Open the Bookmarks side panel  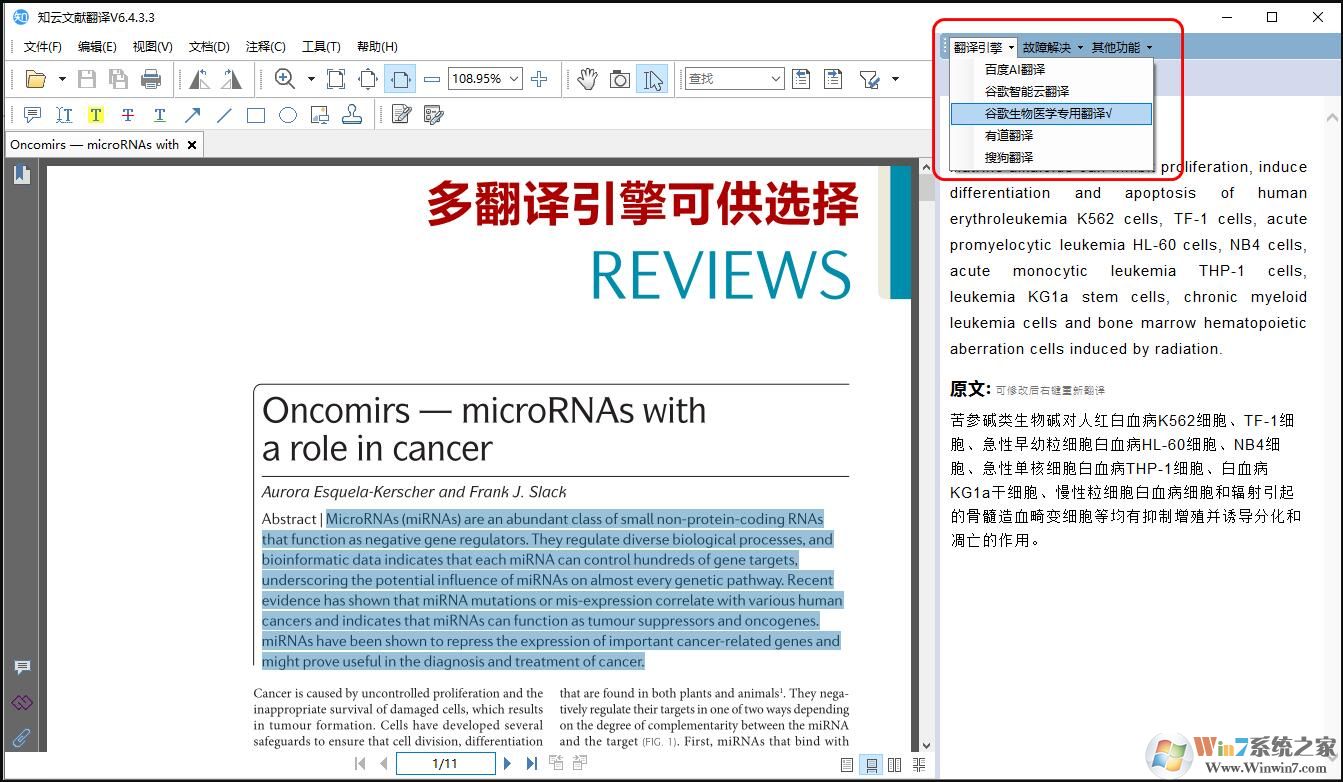pos(21,175)
